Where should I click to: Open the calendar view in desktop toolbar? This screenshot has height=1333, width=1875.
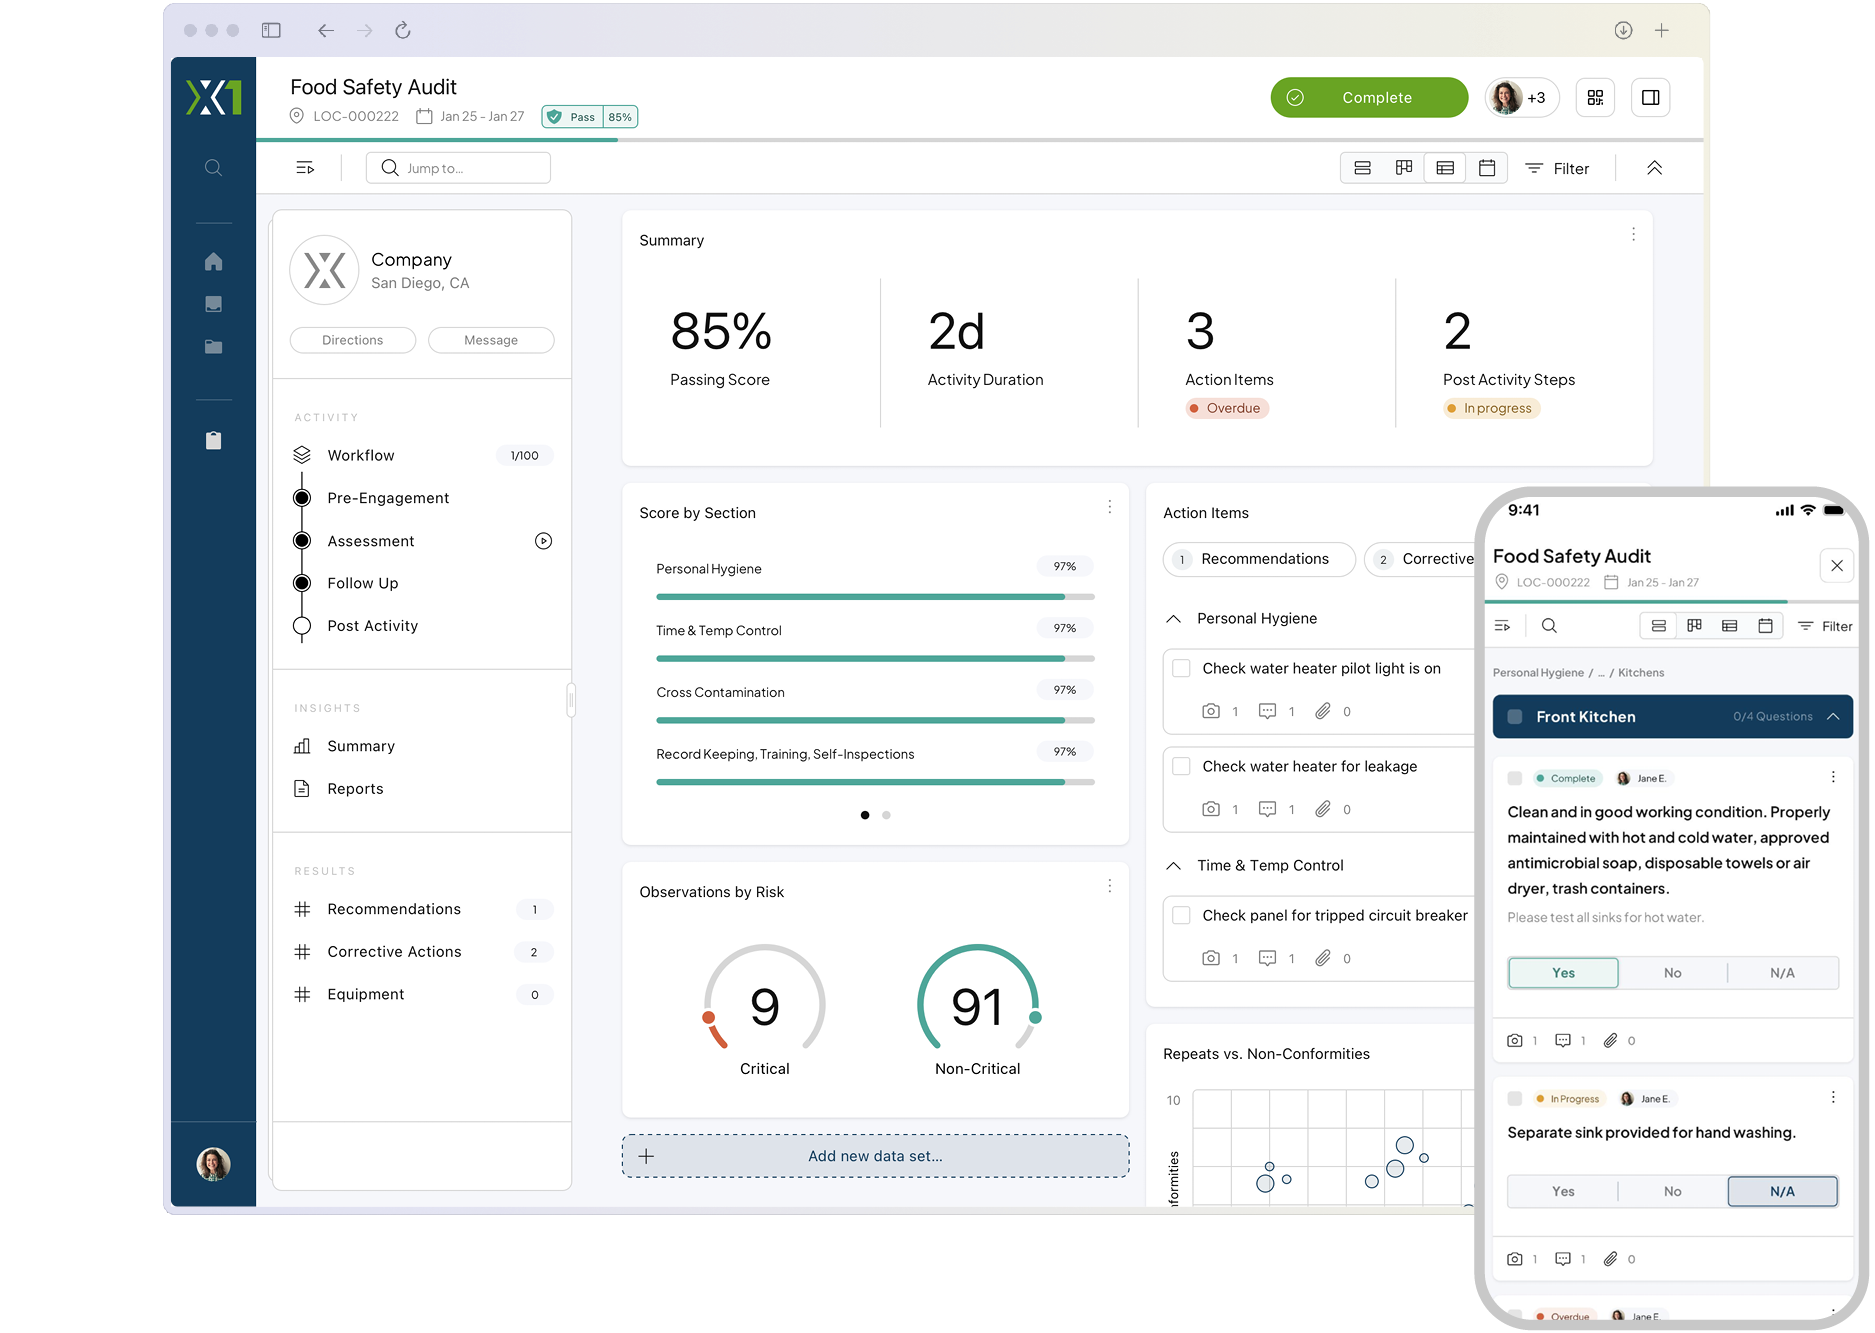point(1486,168)
